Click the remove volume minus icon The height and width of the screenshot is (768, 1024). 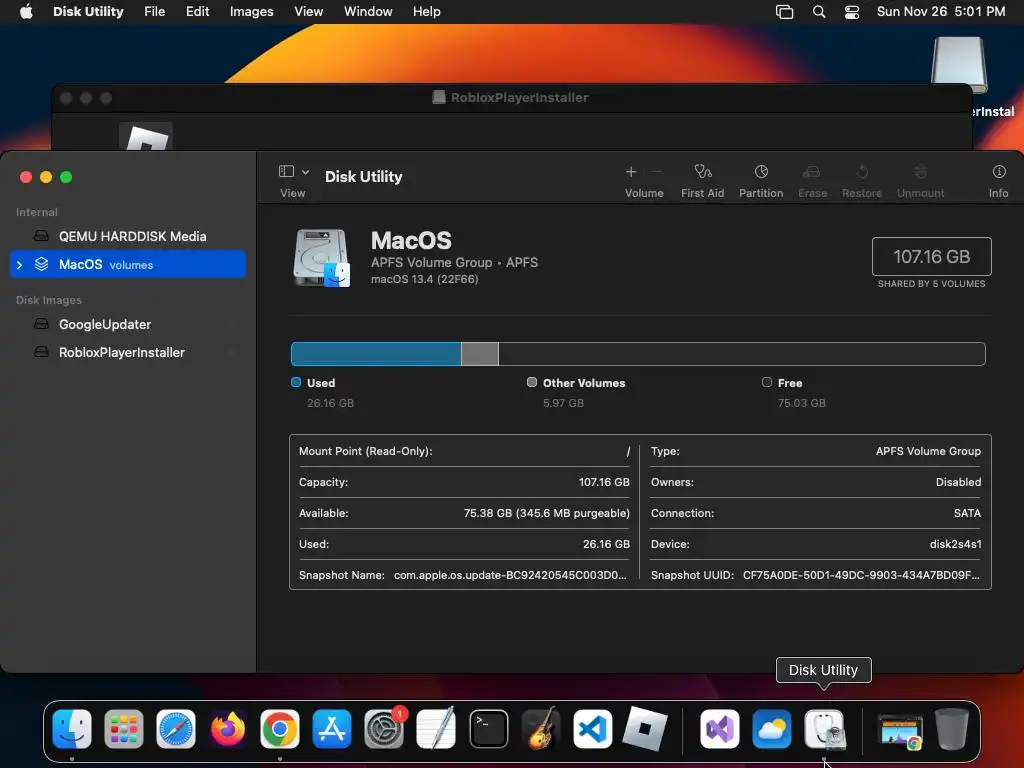pos(657,172)
